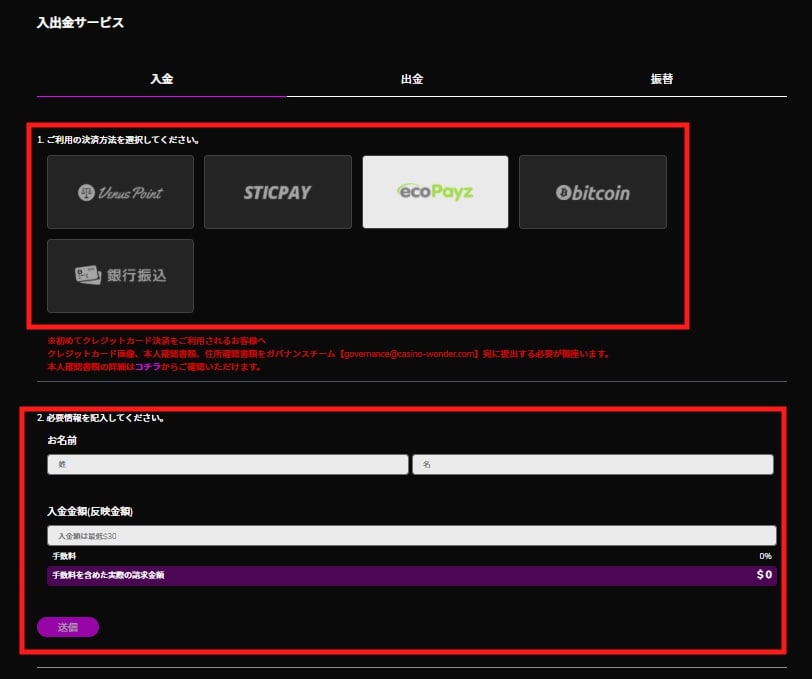Focus the 入金金額 deposit amount field
Image resolution: width=812 pixels, height=679 pixels.
412,536
